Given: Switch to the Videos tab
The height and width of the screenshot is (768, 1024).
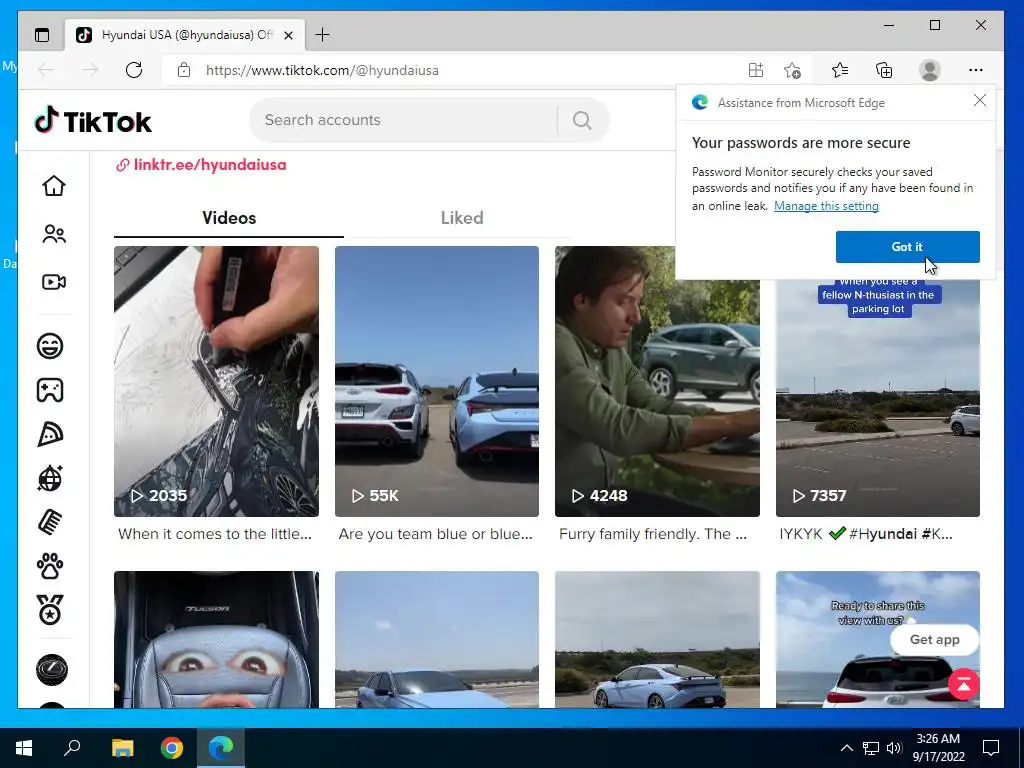Looking at the screenshot, I should (x=229, y=218).
